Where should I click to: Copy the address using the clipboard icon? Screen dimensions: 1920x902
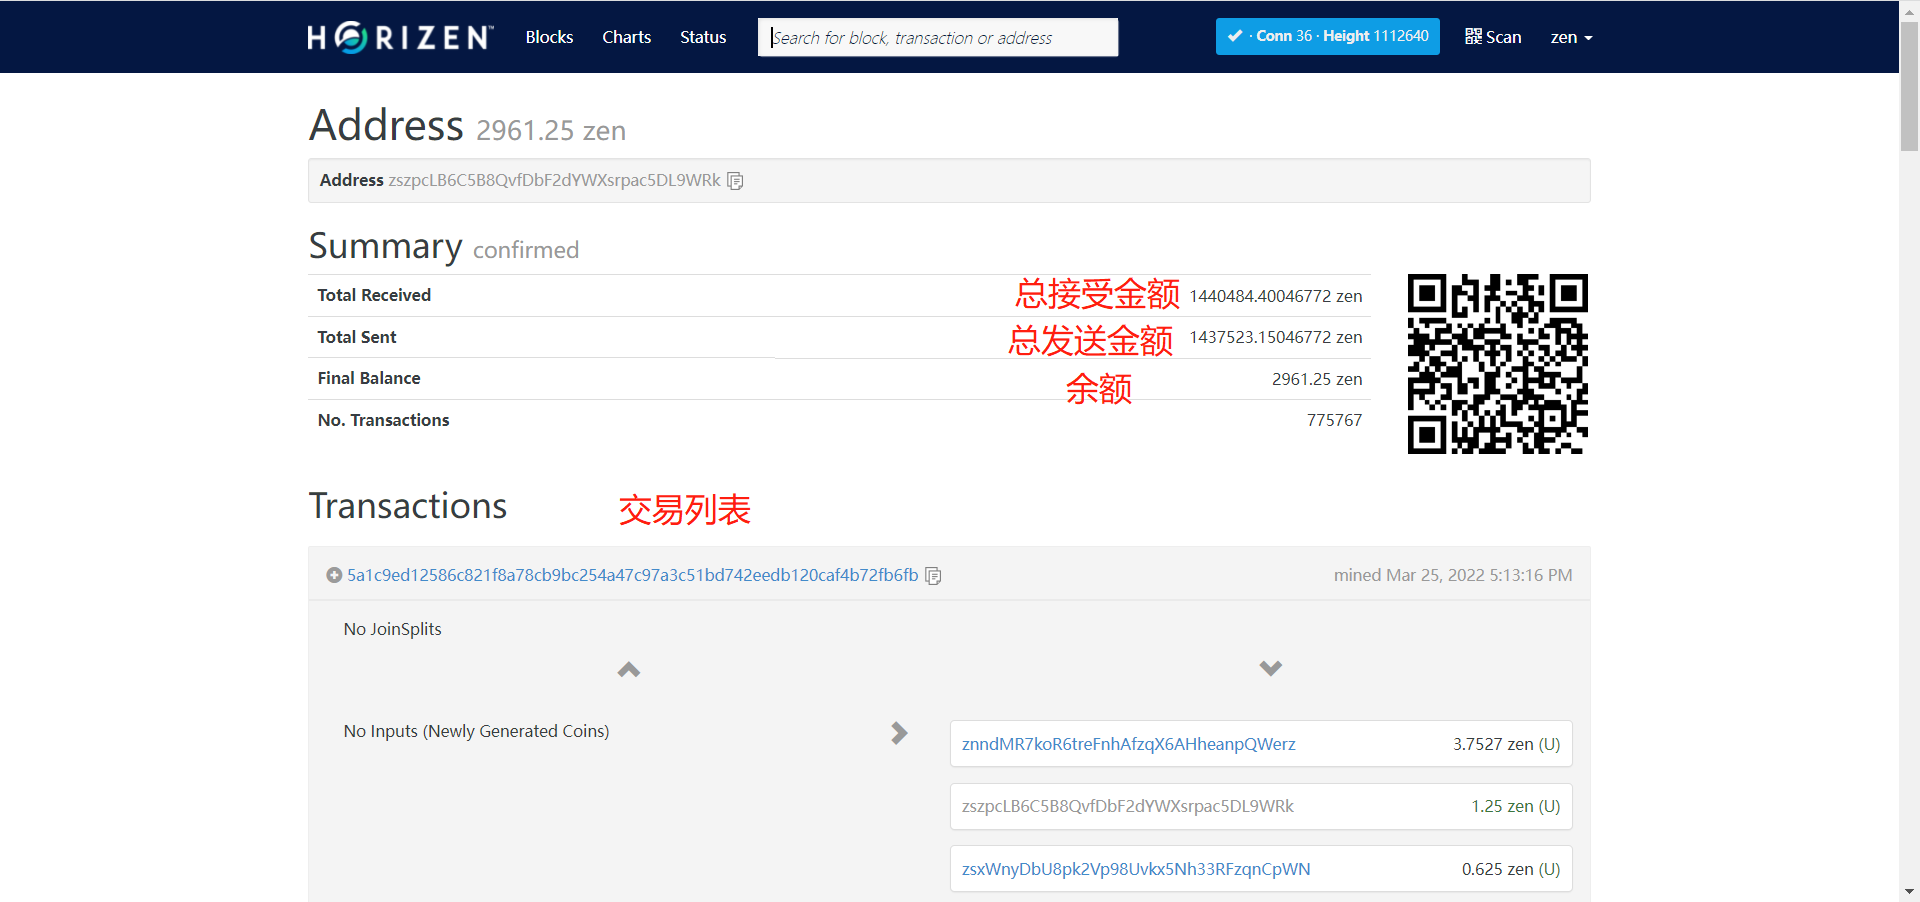[735, 181]
